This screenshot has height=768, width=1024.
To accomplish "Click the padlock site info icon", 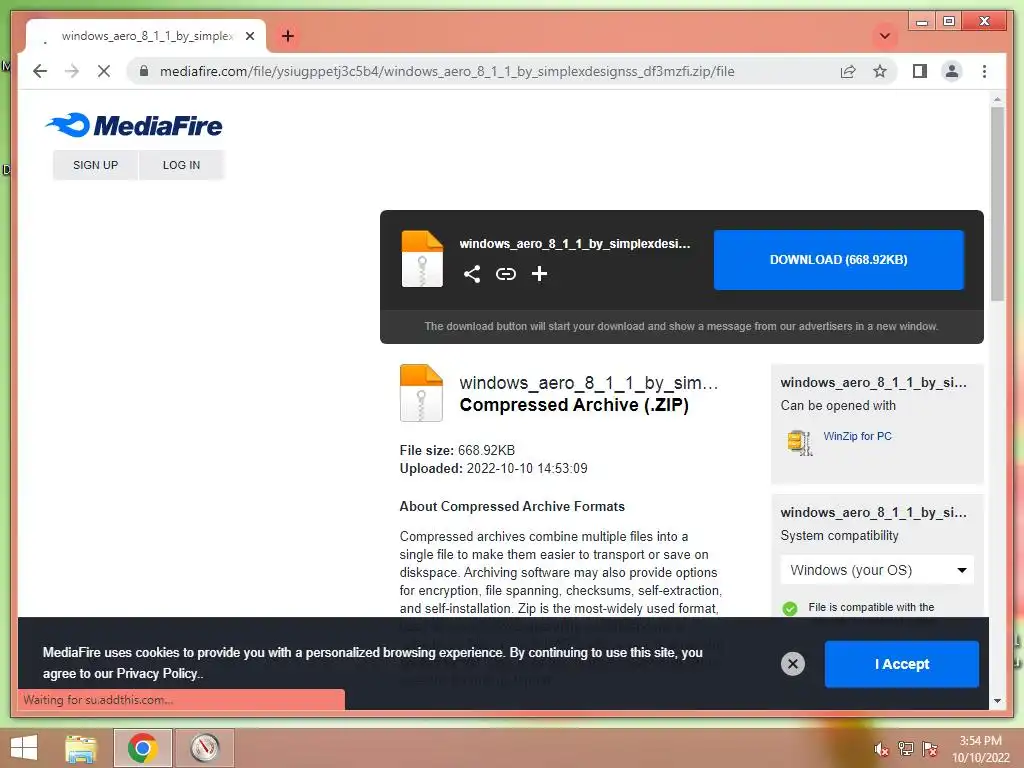I will point(144,71).
